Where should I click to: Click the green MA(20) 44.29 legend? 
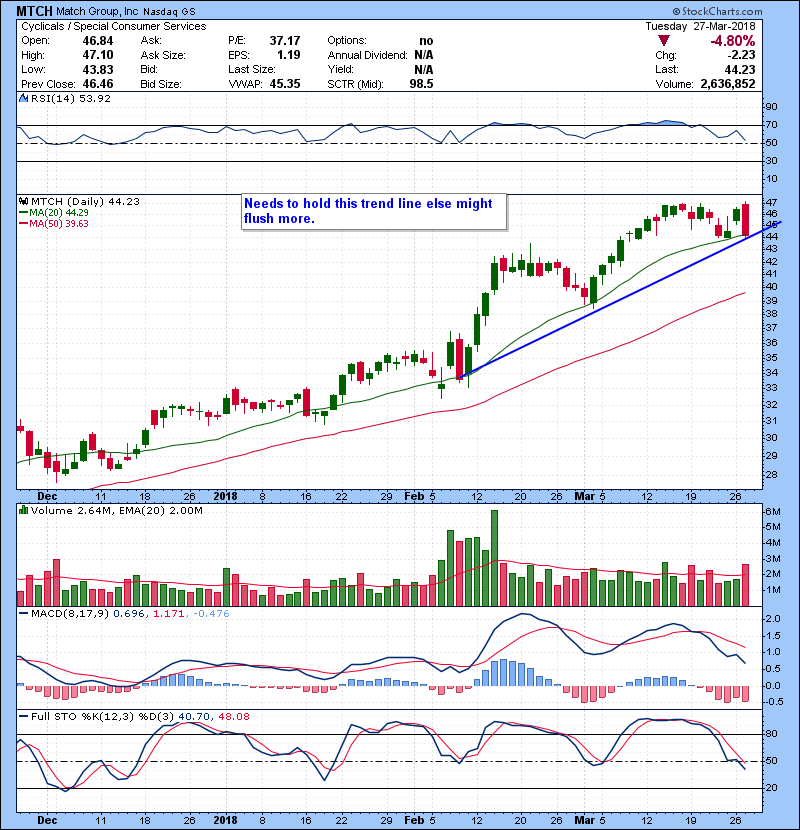(x=53, y=212)
